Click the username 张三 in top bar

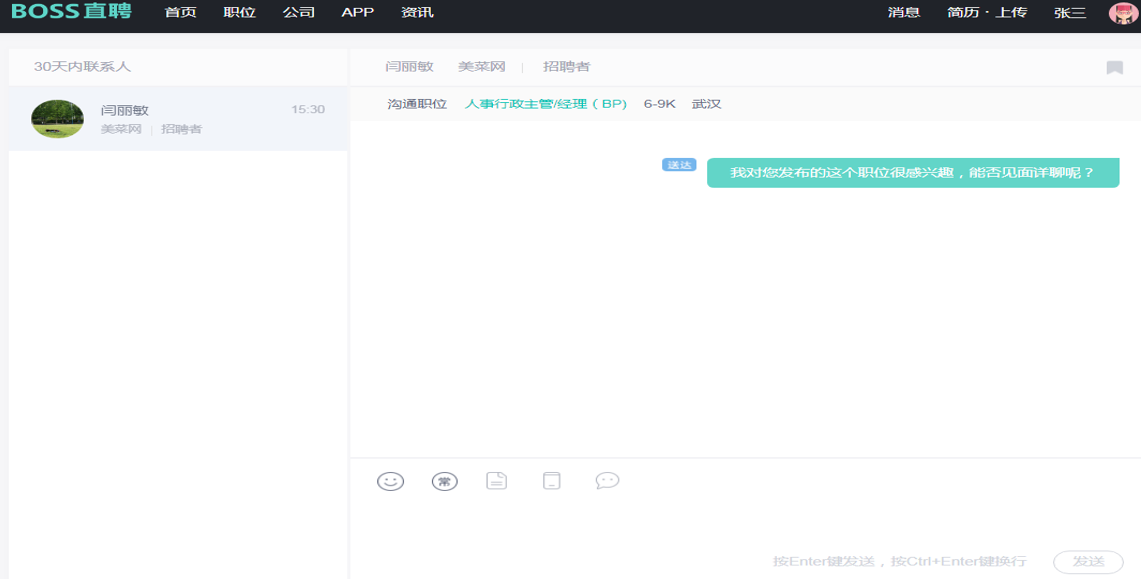[x=1070, y=13]
